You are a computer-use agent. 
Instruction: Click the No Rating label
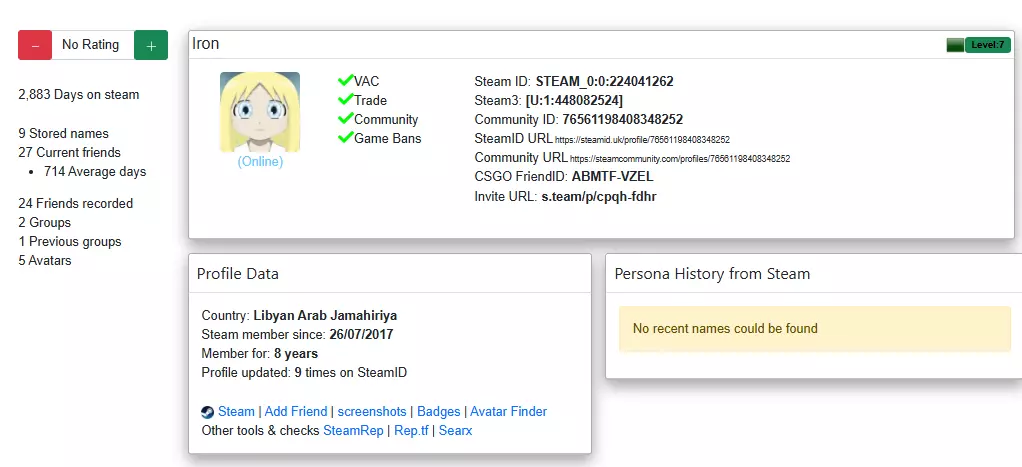[91, 45]
